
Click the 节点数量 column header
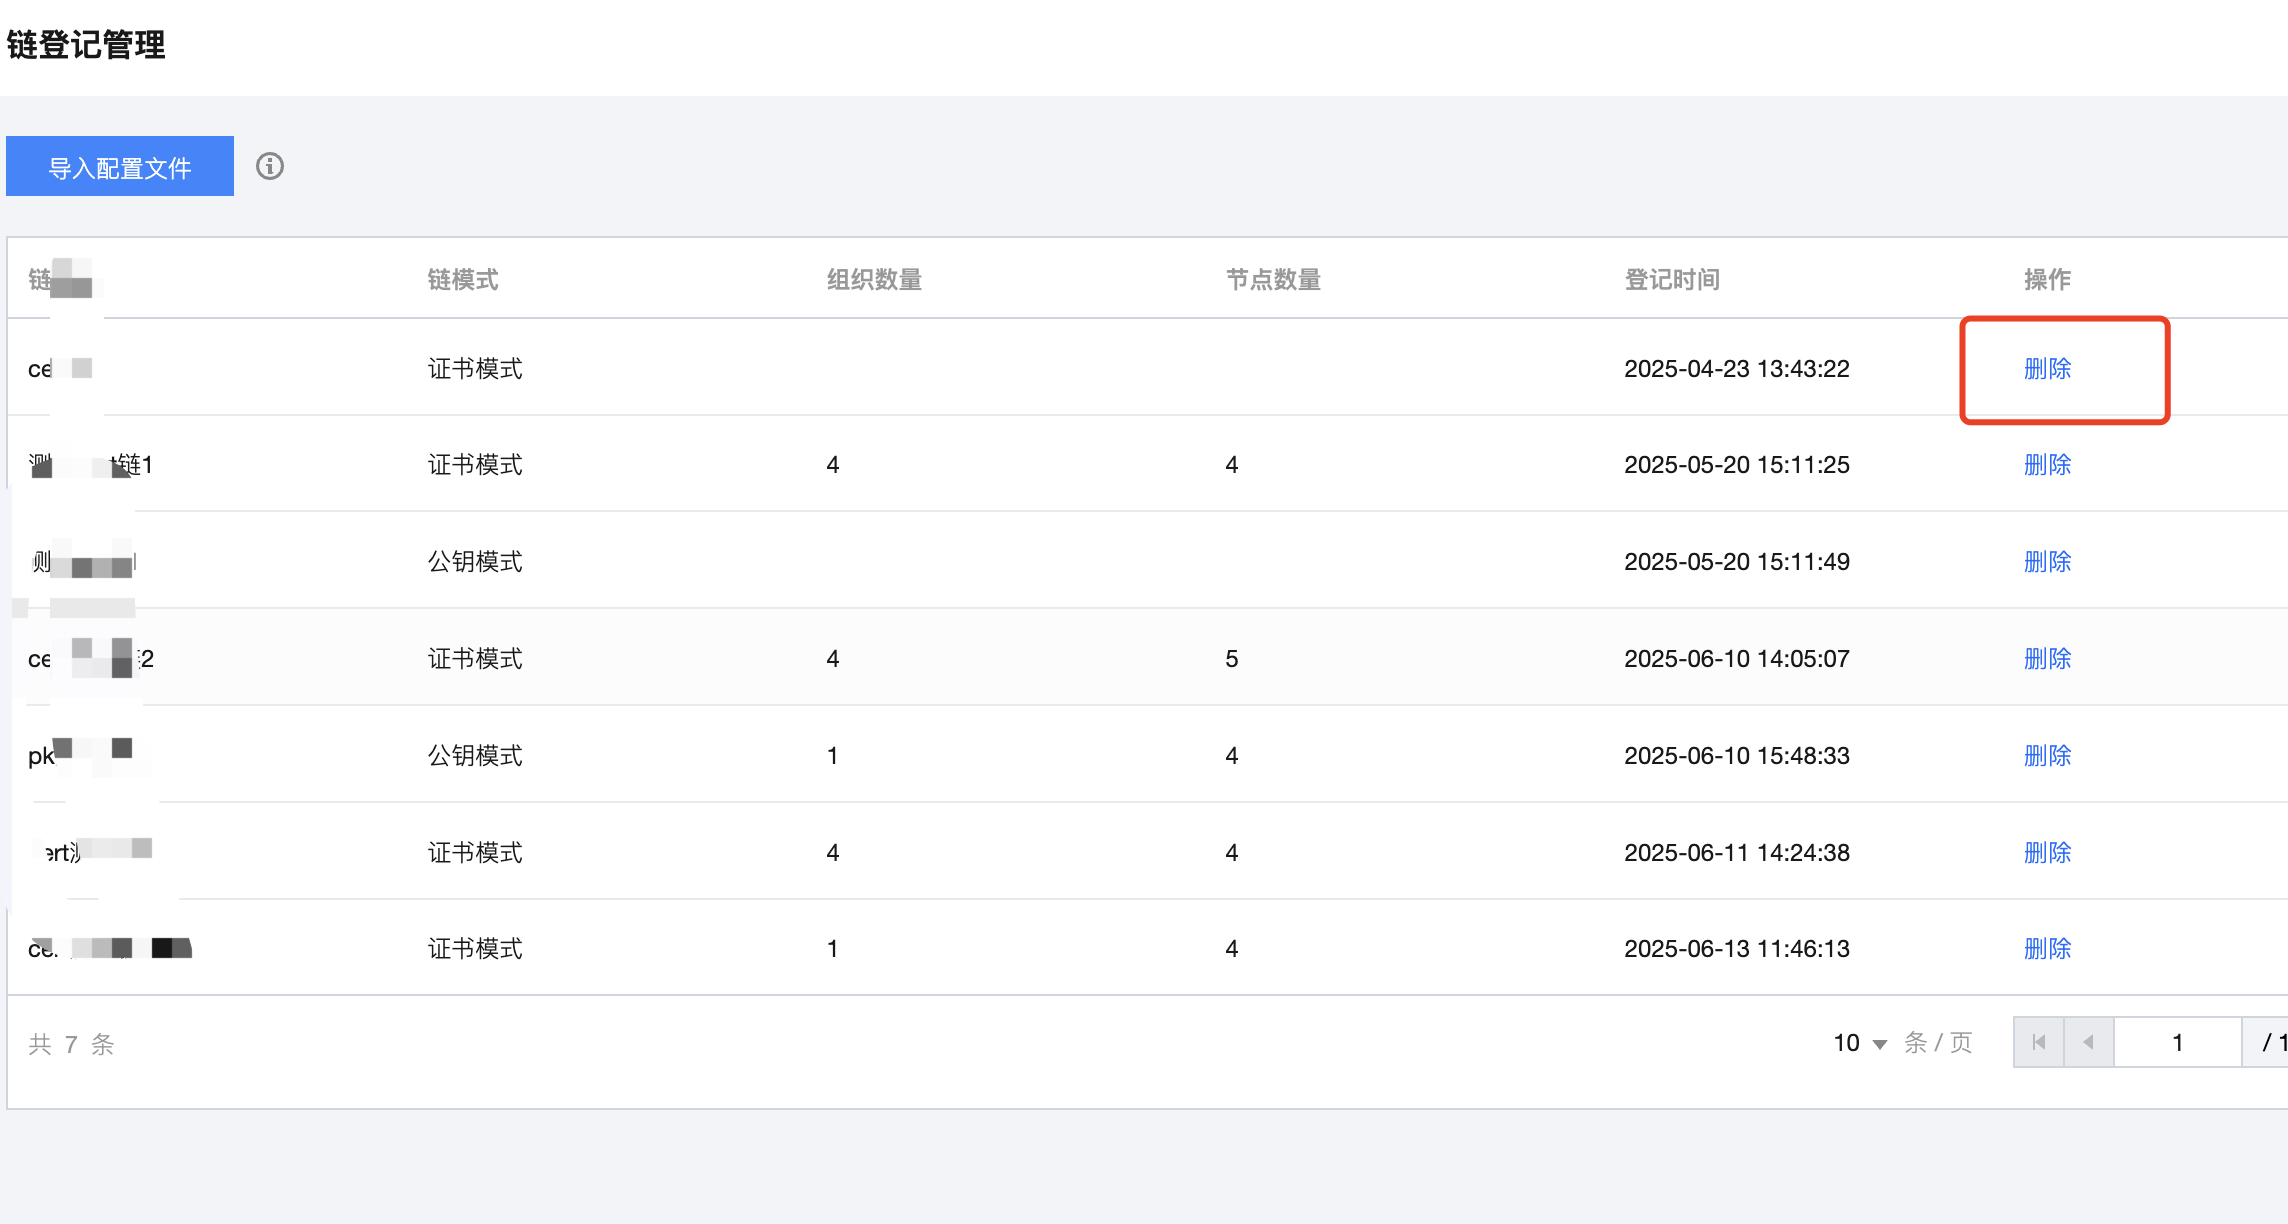point(1273,280)
